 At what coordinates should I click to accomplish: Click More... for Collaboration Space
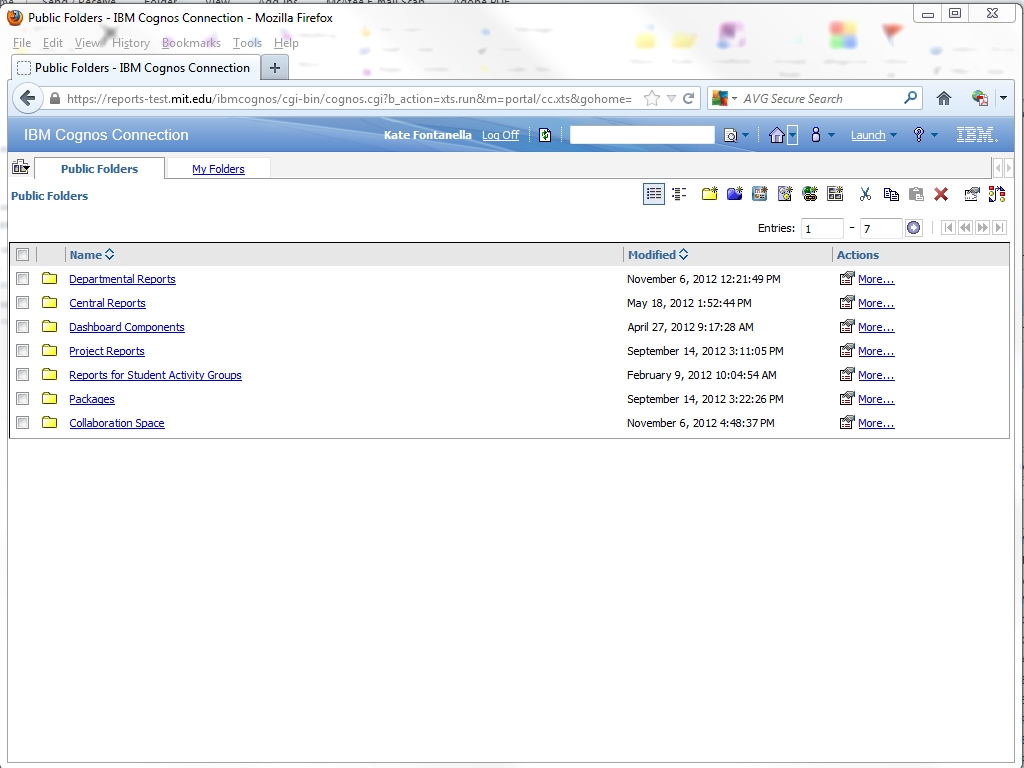pyautogui.click(x=875, y=423)
